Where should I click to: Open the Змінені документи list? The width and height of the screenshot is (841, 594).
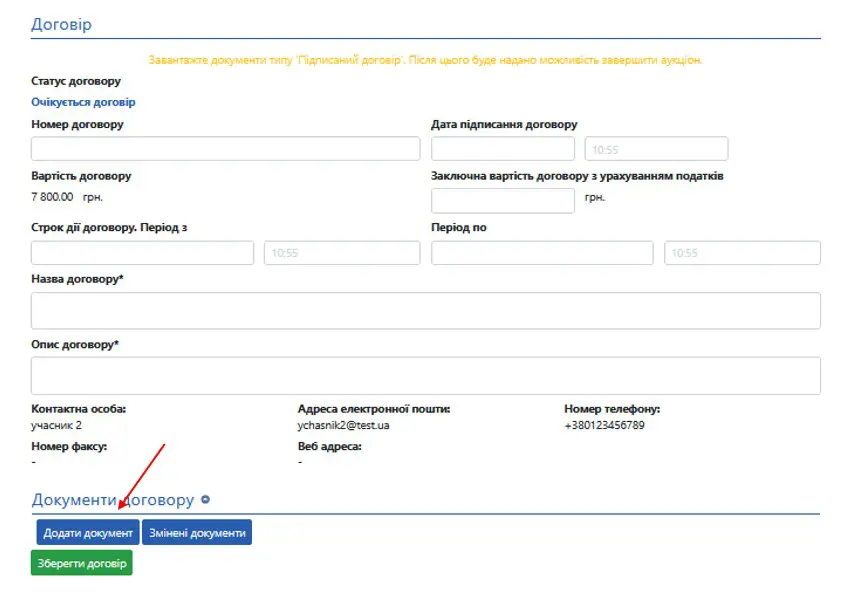pos(197,533)
